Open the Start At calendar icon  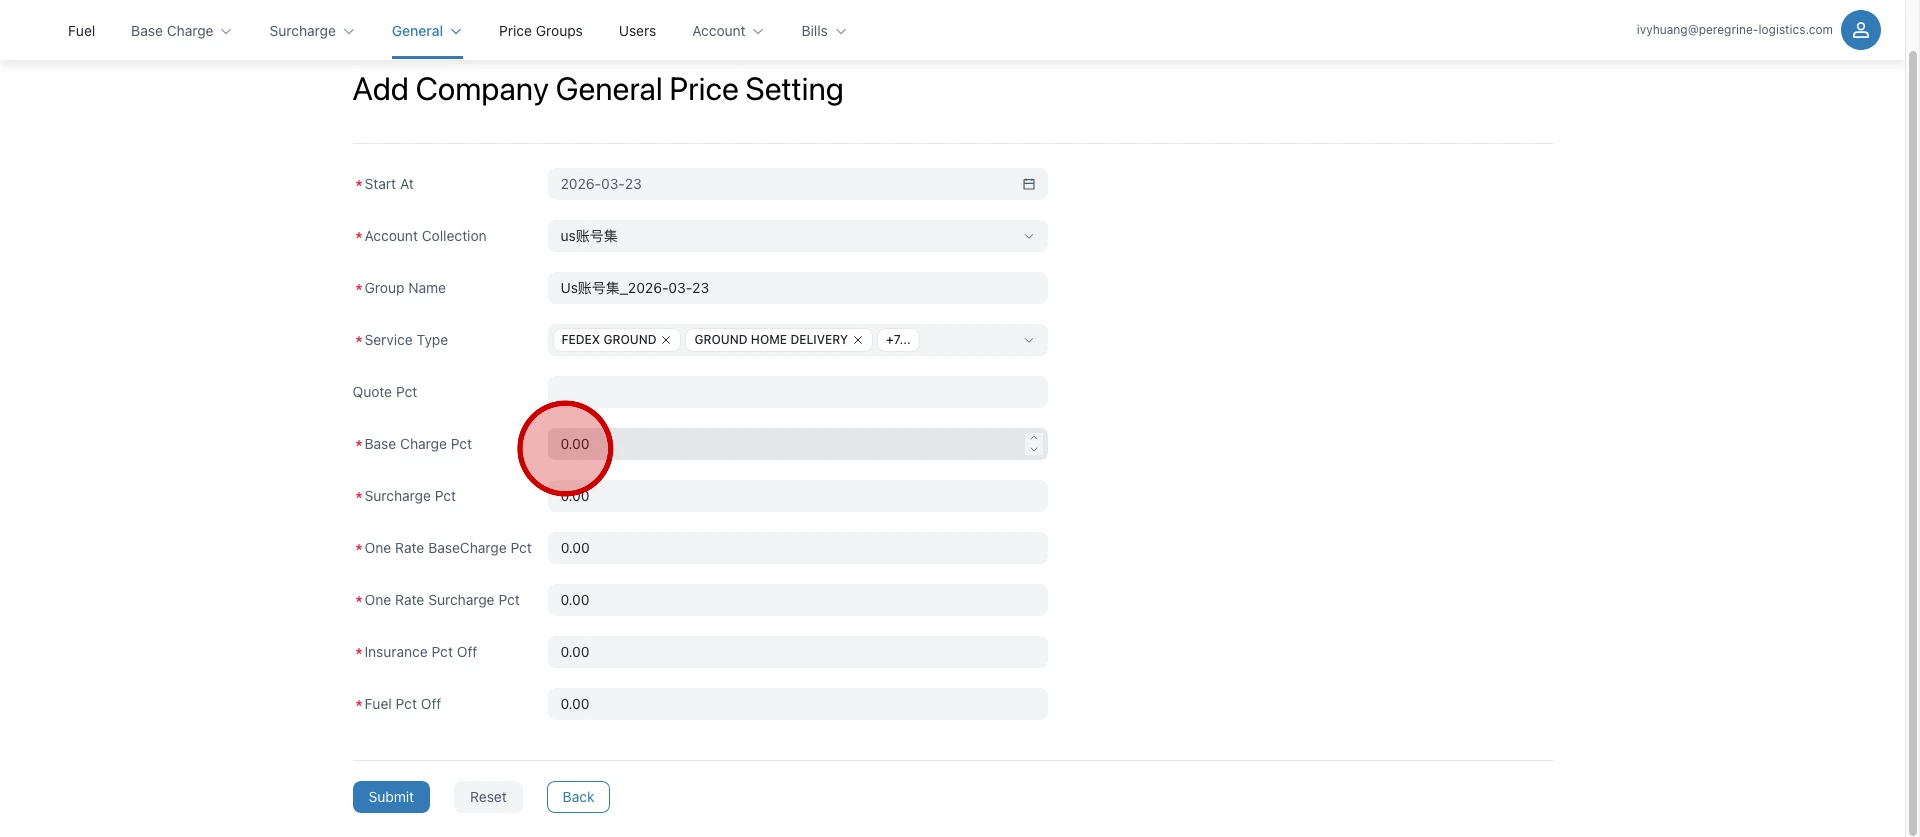1028,184
